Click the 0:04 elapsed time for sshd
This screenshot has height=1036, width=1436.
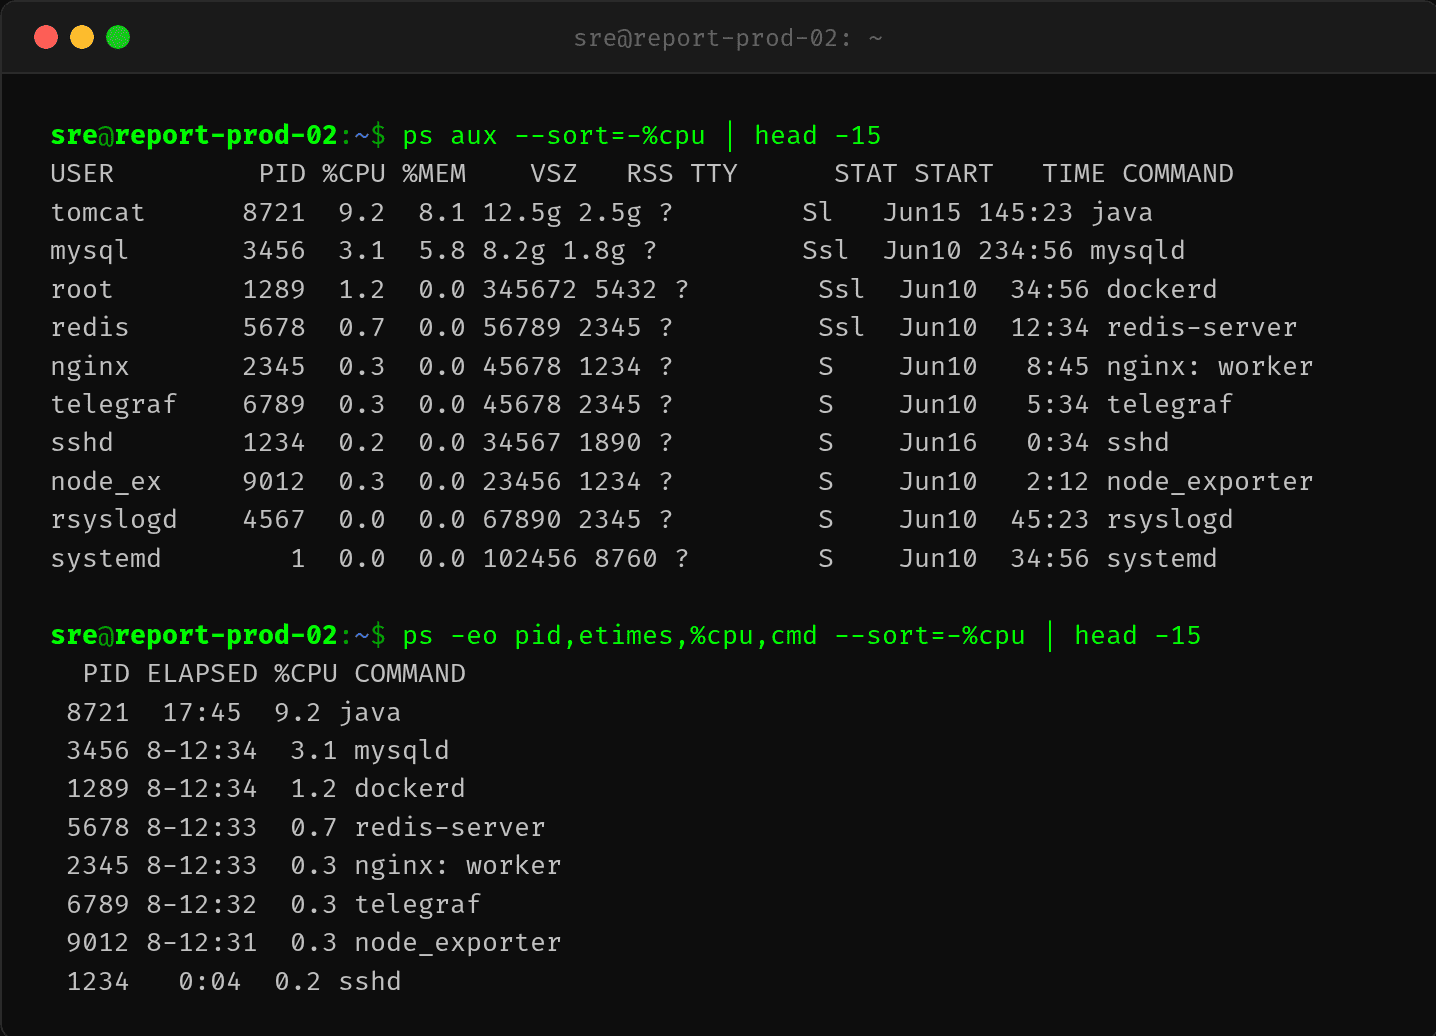tap(210, 981)
